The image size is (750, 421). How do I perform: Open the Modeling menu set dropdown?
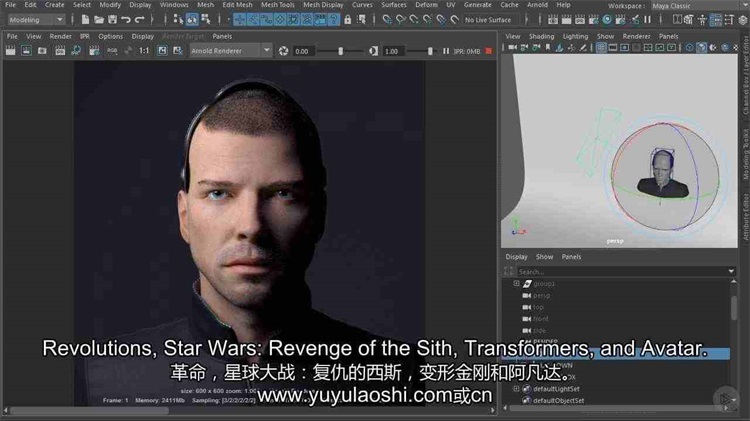(x=36, y=20)
